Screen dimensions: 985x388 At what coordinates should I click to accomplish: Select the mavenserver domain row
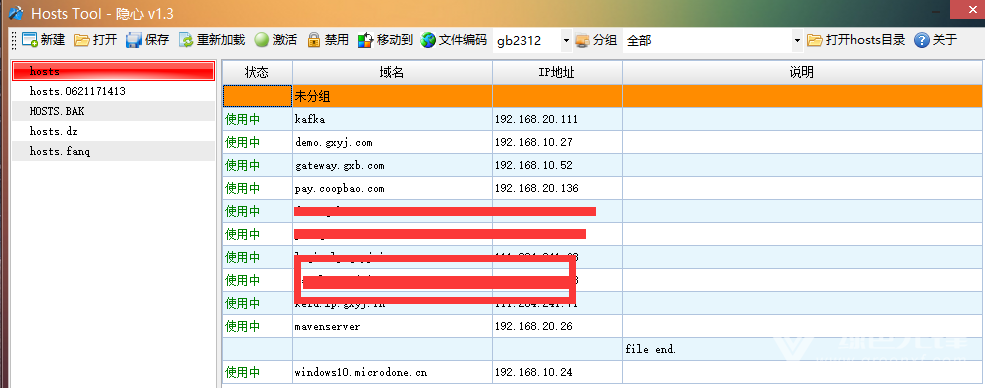point(602,326)
